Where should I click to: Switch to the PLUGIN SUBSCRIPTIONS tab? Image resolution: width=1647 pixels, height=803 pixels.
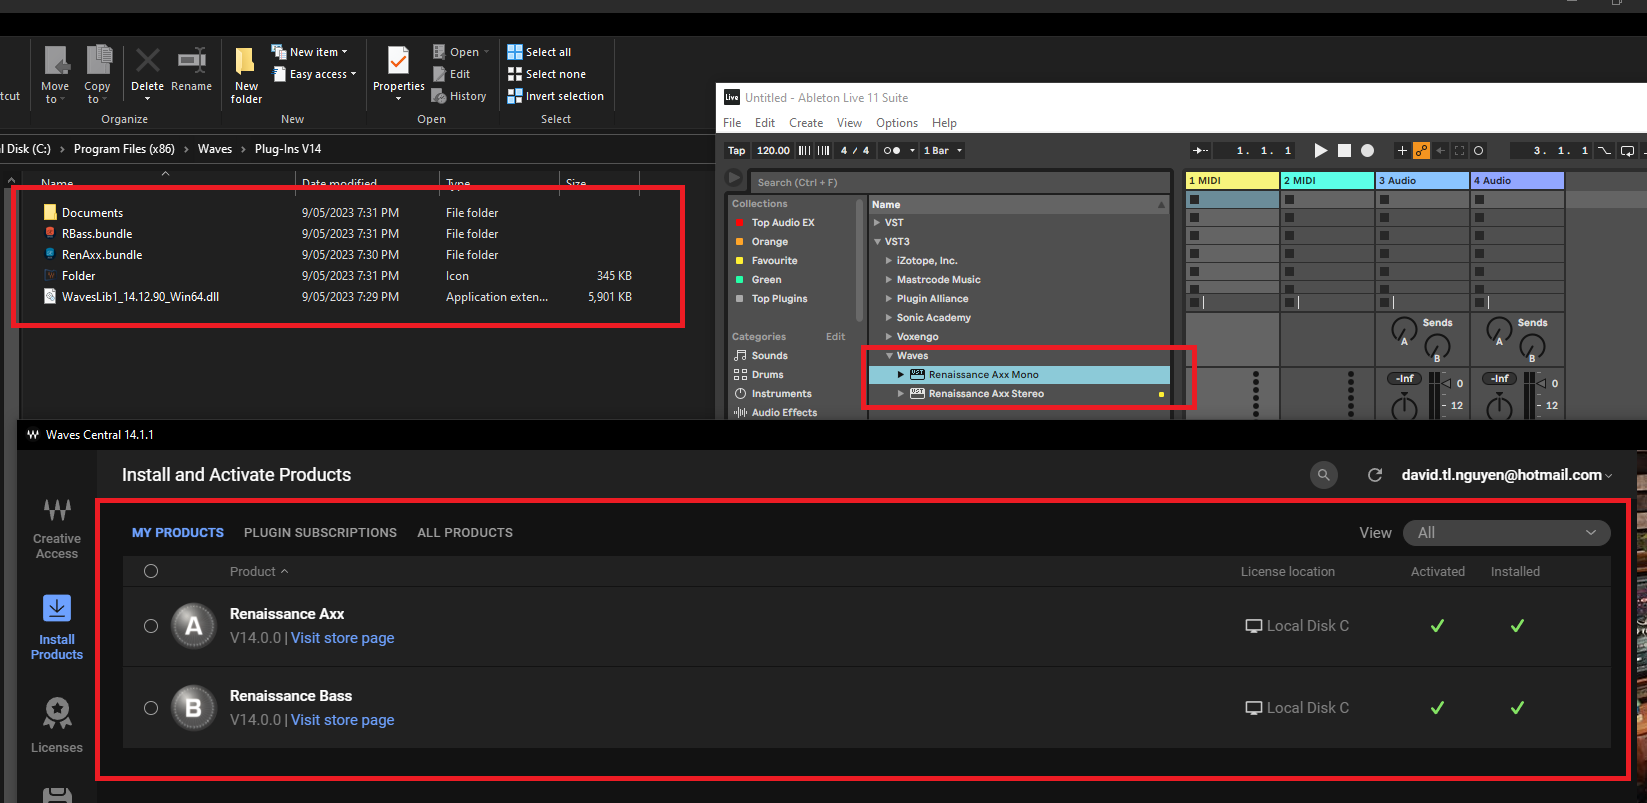pyautogui.click(x=320, y=533)
